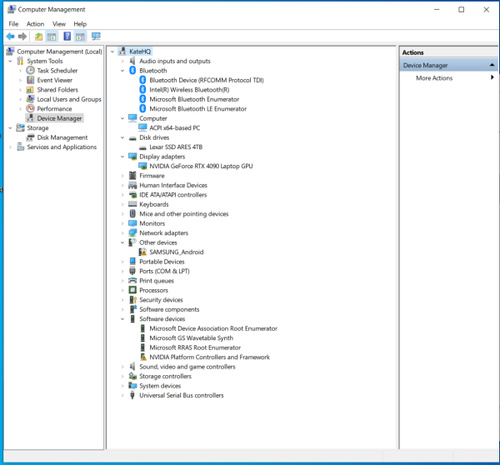Viewport: 500px width, 465px height.
Task: Open the View menu
Action: pos(59,24)
